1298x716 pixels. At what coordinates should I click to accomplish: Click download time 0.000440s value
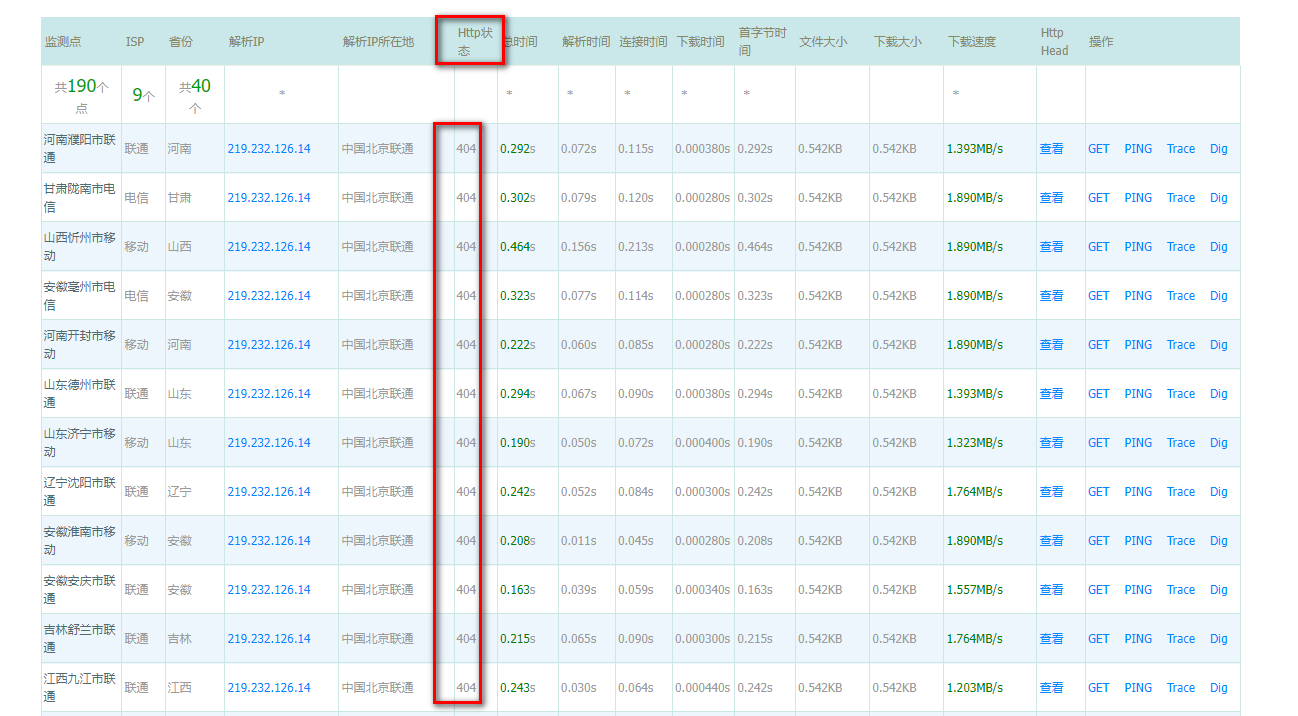[702, 688]
